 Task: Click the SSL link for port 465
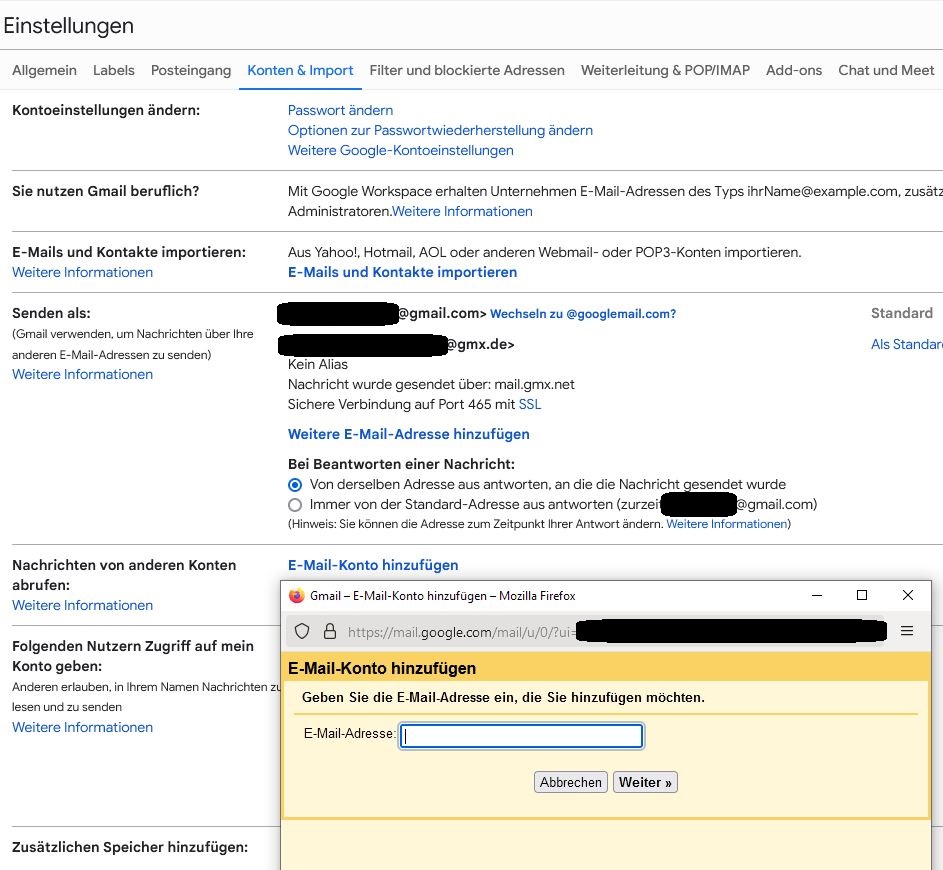[x=530, y=405]
